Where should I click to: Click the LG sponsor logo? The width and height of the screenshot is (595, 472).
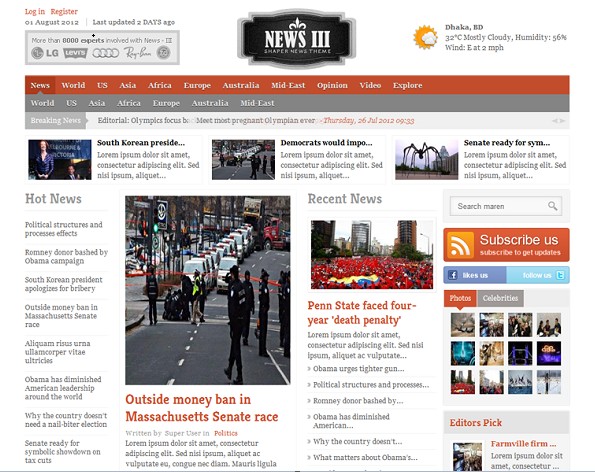click(45, 53)
